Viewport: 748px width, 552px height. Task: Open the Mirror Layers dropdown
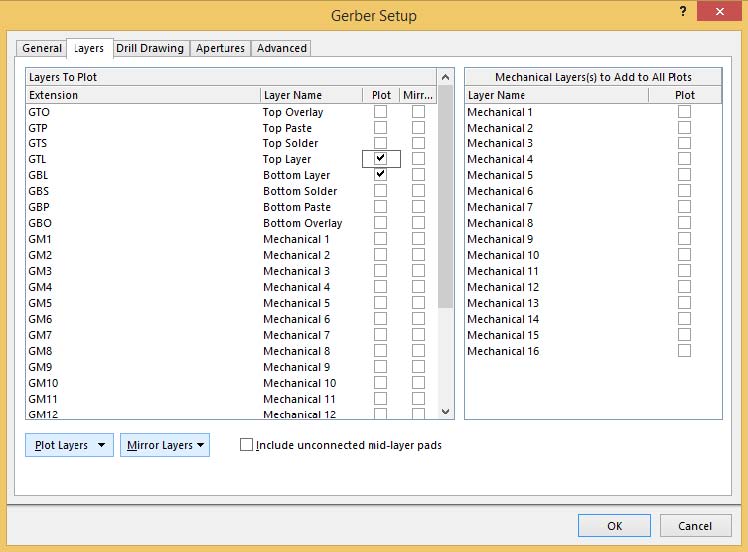[165, 445]
